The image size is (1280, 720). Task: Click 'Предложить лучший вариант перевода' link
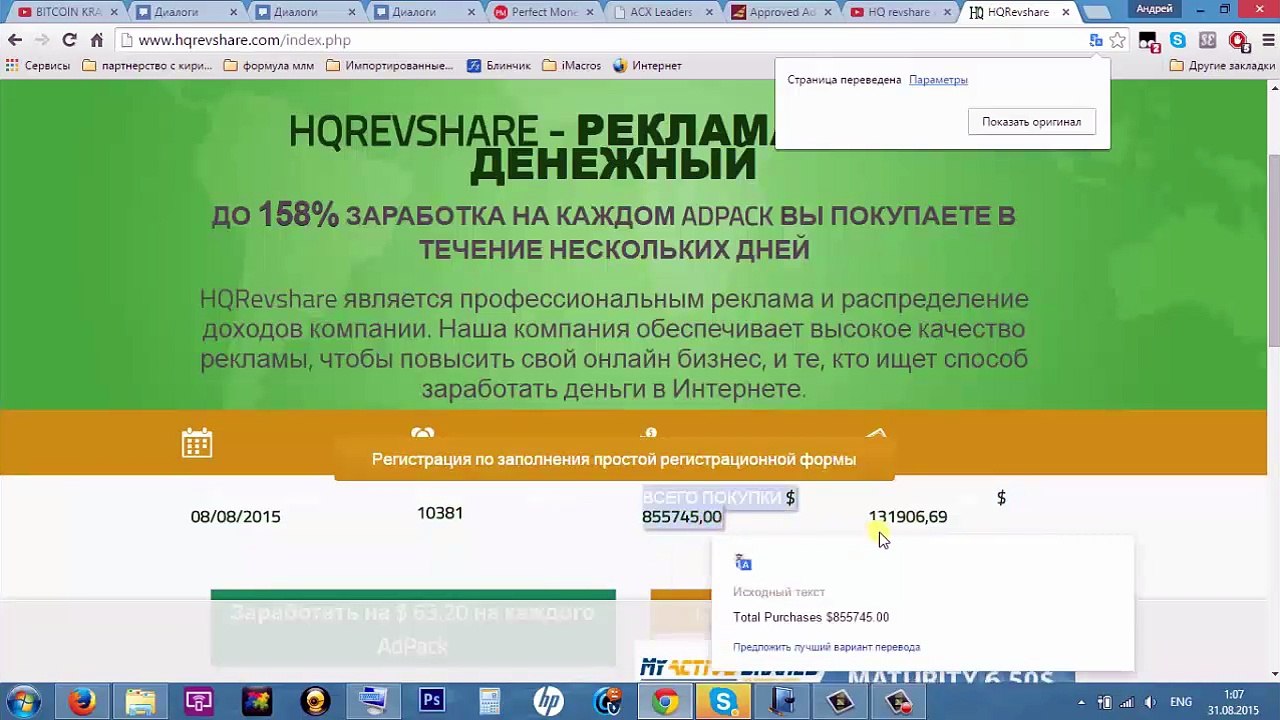click(x=826, y=647)
